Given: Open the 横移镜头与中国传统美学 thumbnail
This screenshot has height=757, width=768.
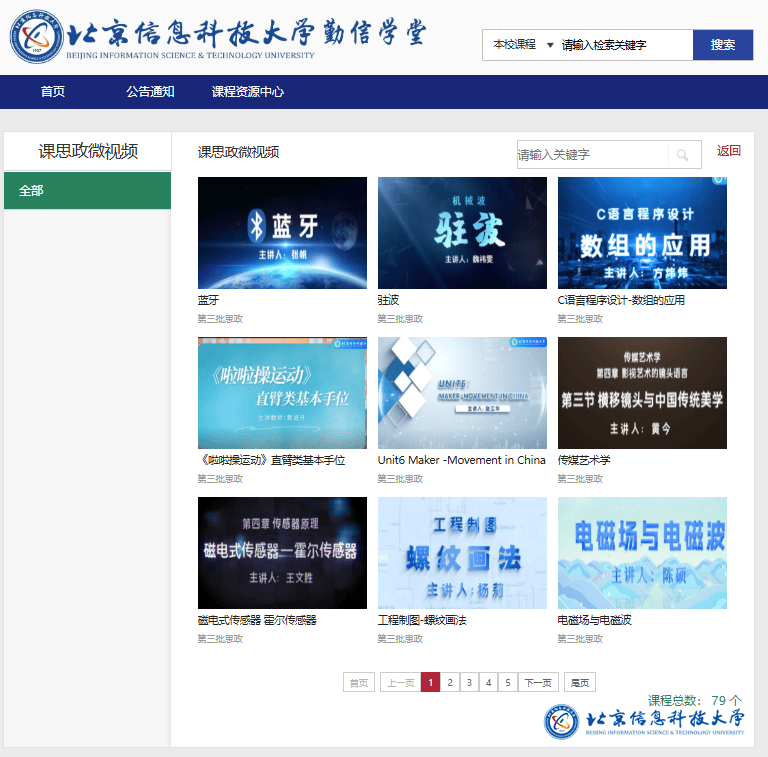Looking at the screenshot, I should pyautogui.click(x=642, y=393).
